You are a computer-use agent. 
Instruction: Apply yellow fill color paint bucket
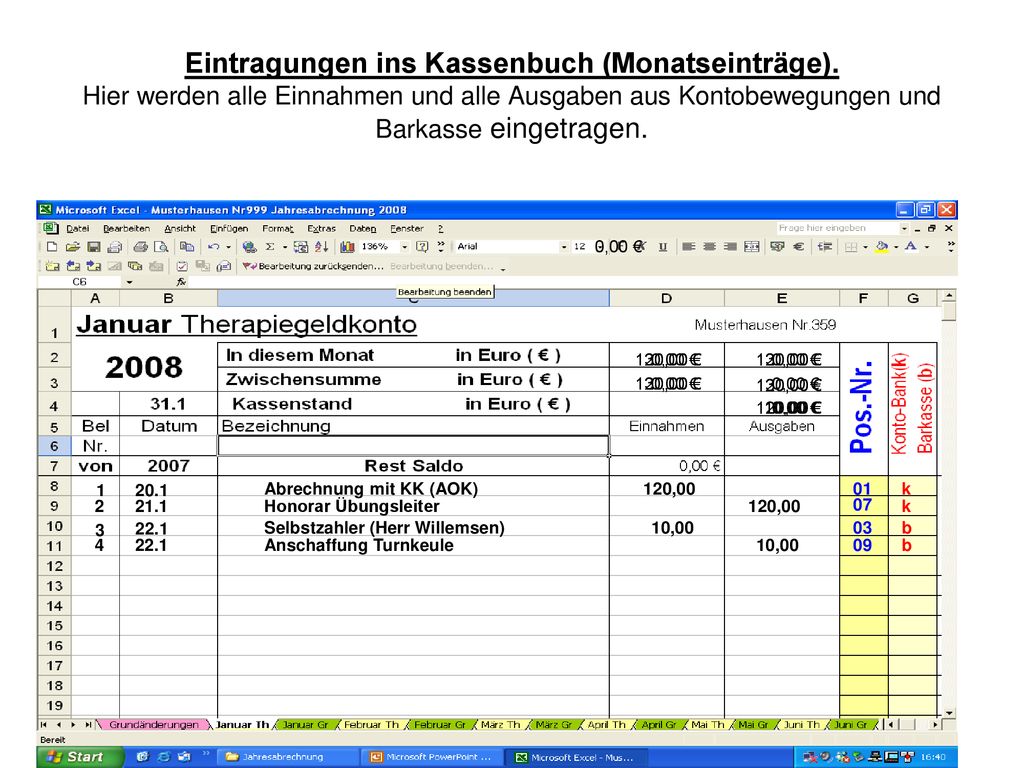pos(882,247)
